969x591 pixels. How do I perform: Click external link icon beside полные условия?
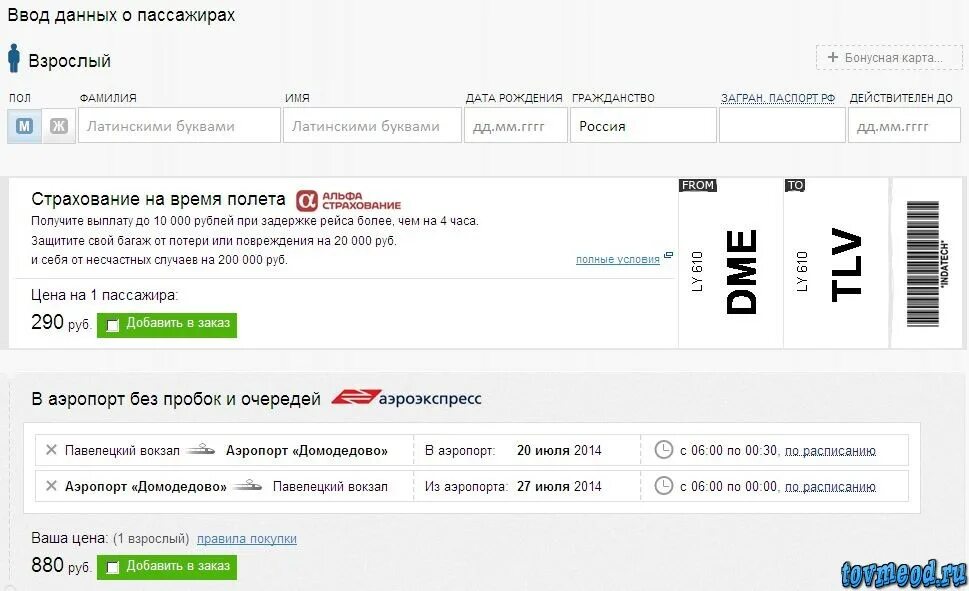click(668, 255)
